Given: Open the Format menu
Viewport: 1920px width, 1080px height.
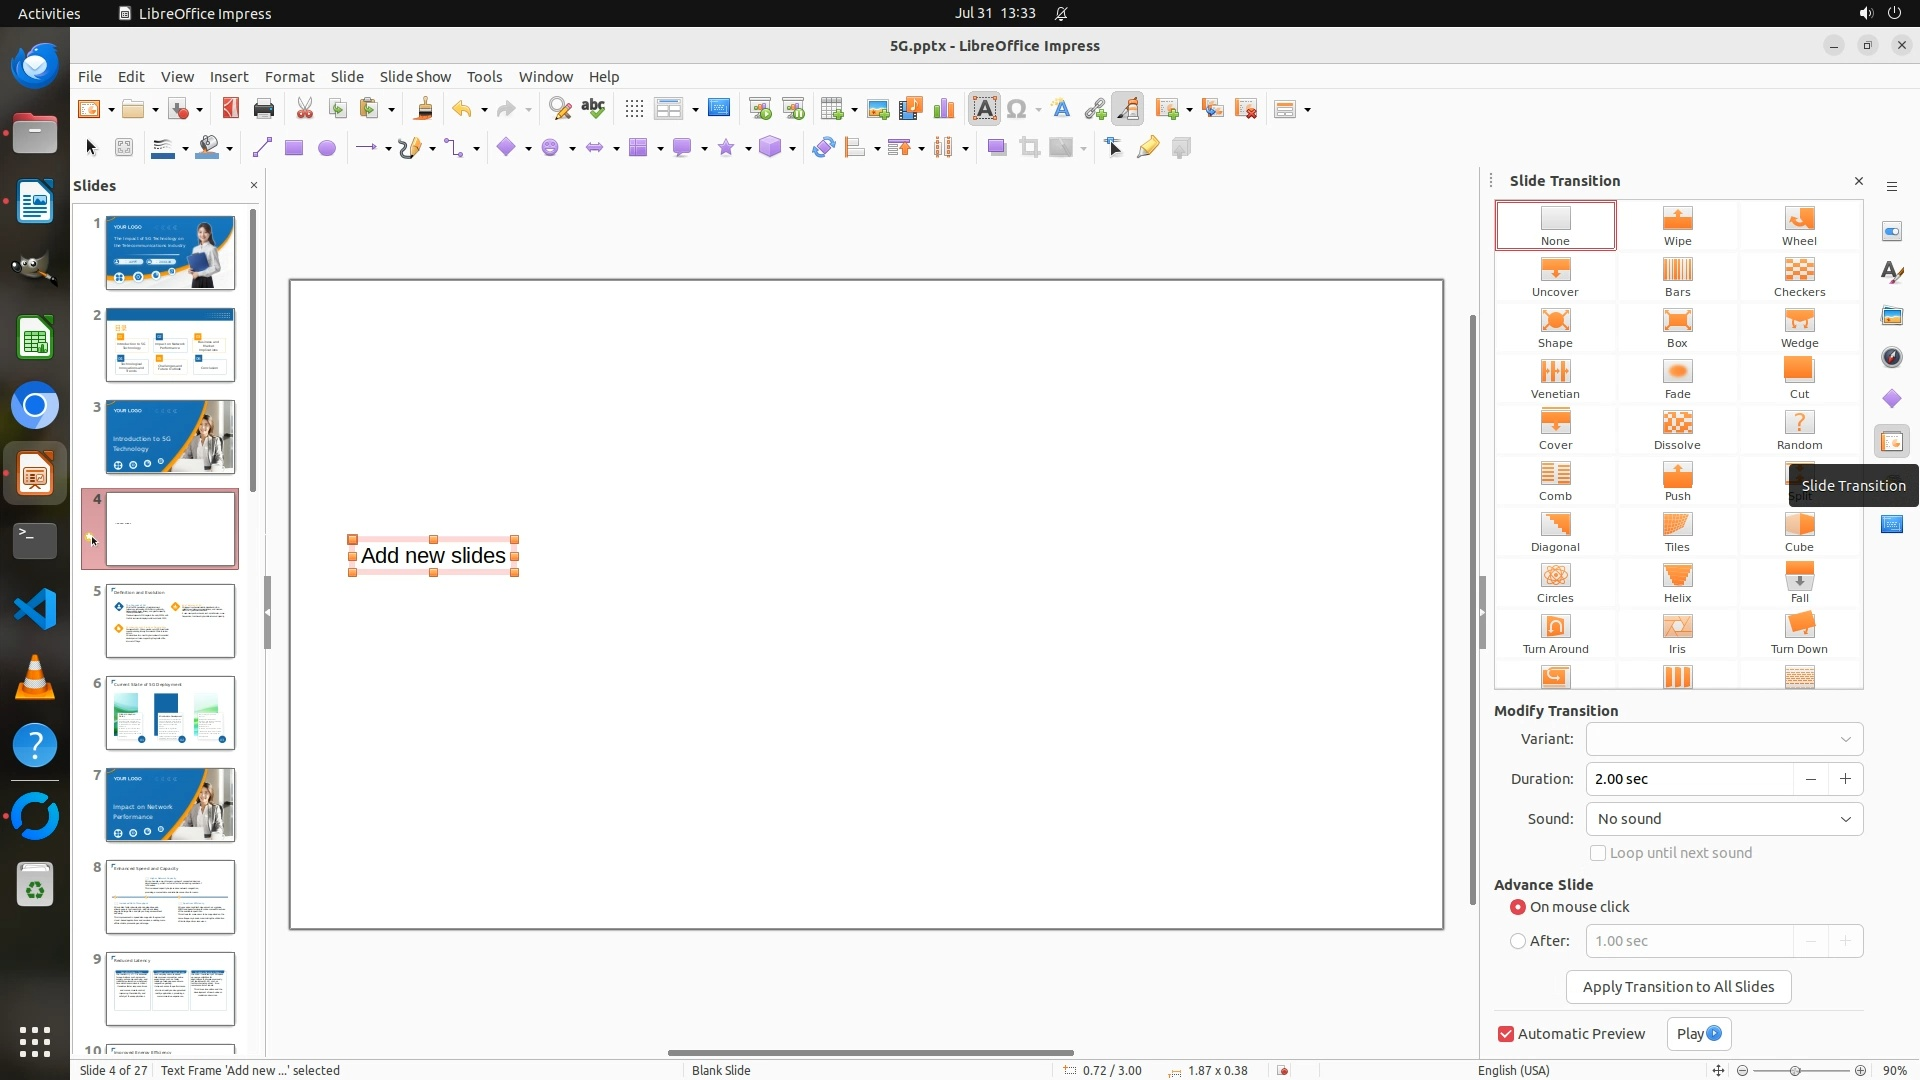Looking at the screenshot, I should click(289, 76).
